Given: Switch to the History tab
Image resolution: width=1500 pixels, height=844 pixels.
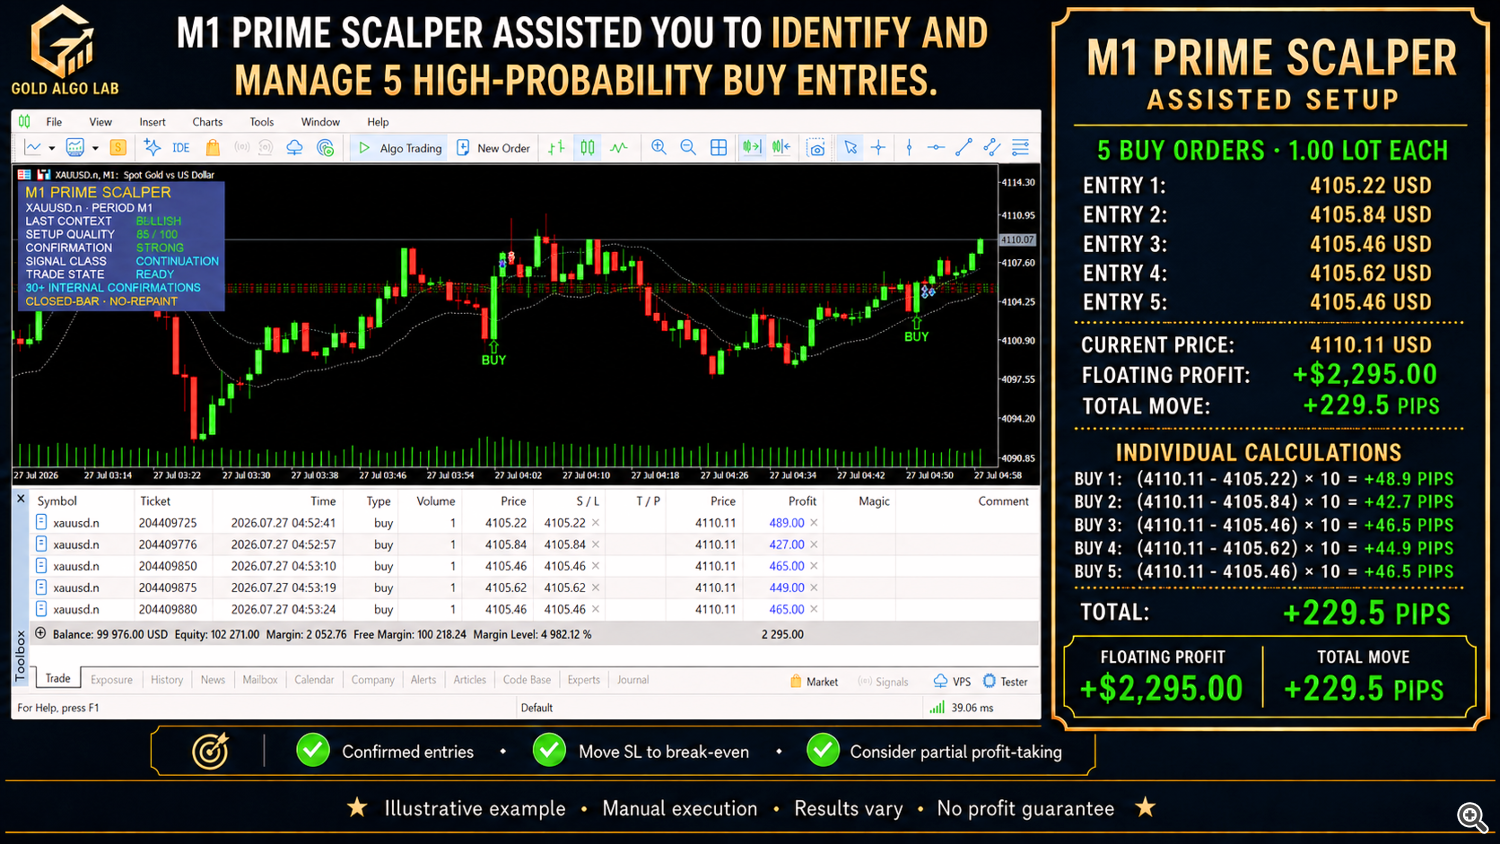Looking at the screenshot, I should tap(167, 680).
